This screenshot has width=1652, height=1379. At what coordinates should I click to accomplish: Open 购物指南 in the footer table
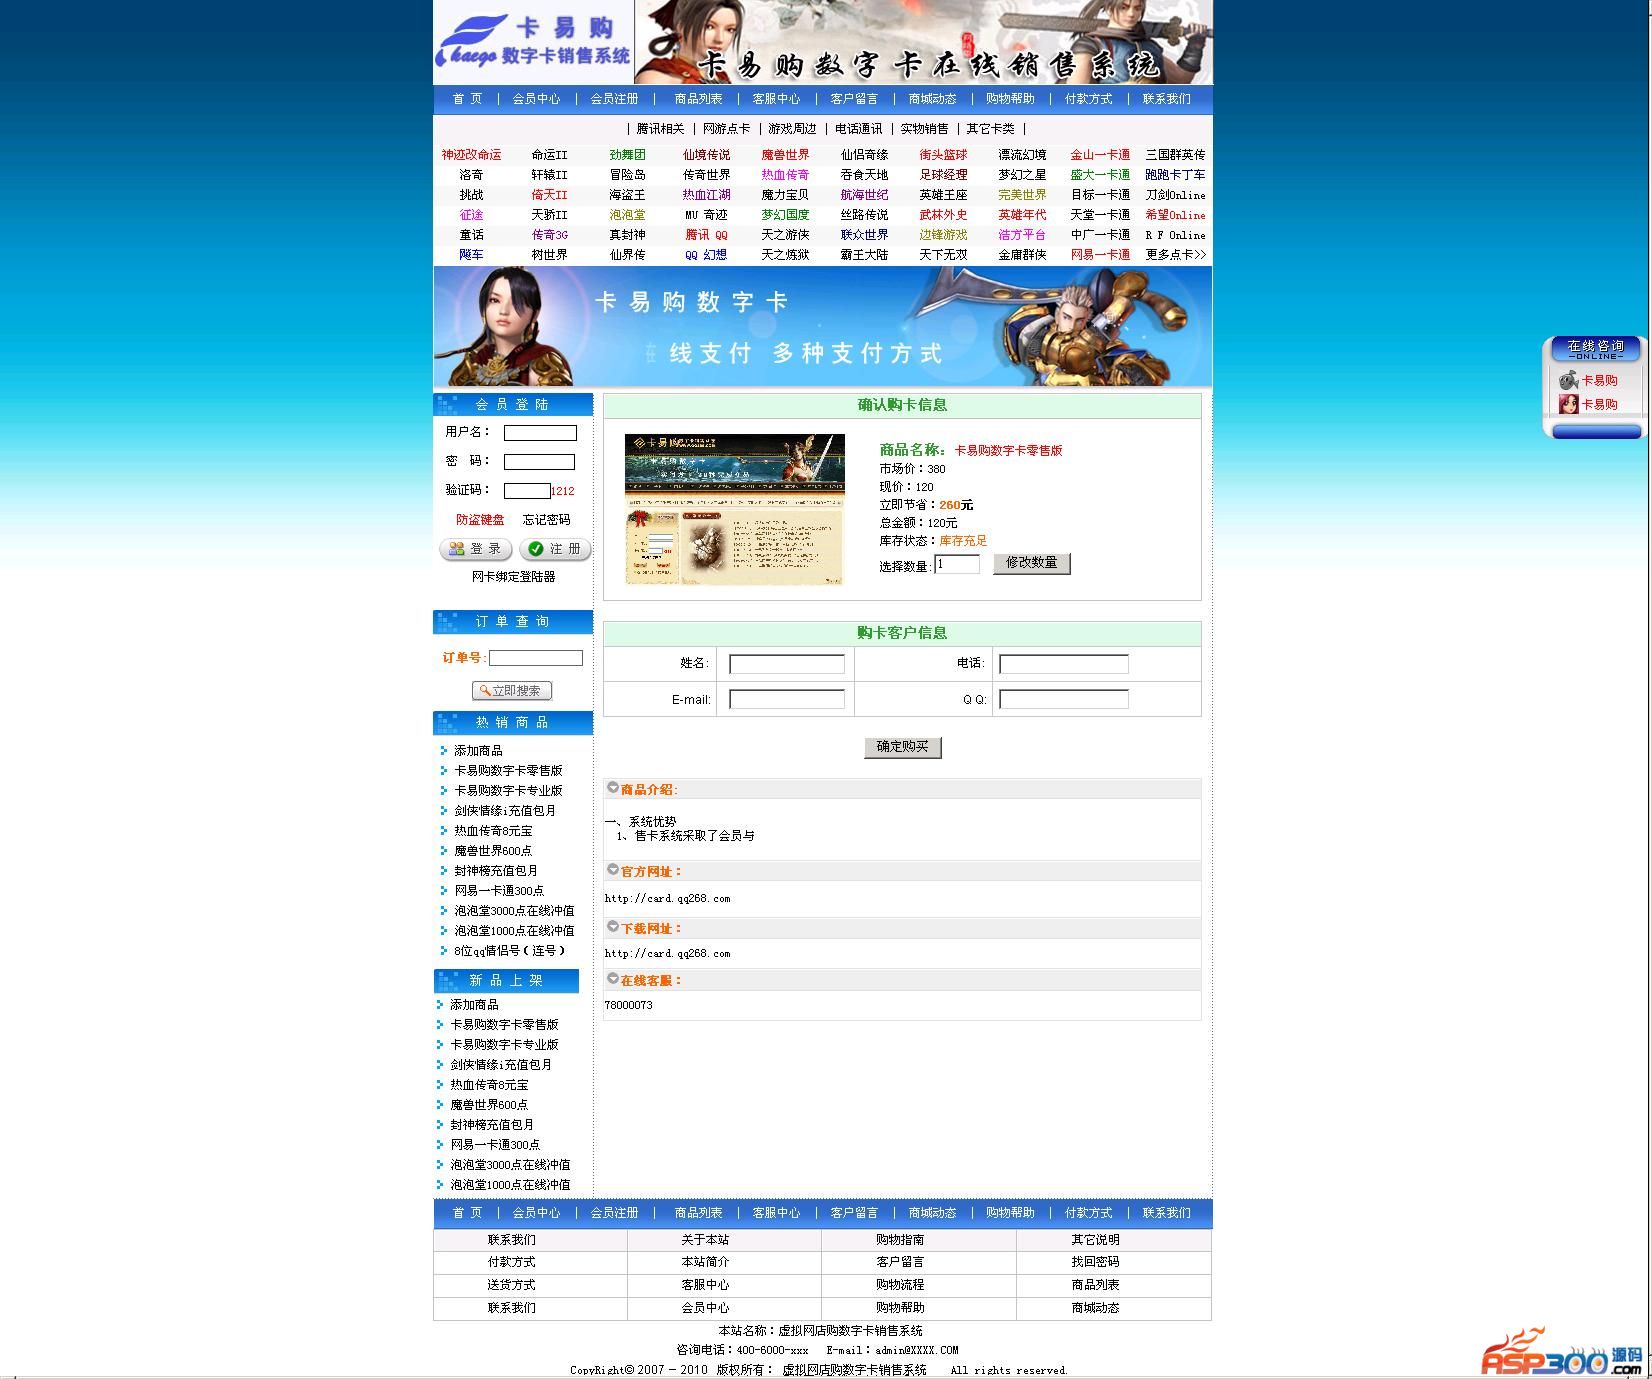coord(900,1240)
